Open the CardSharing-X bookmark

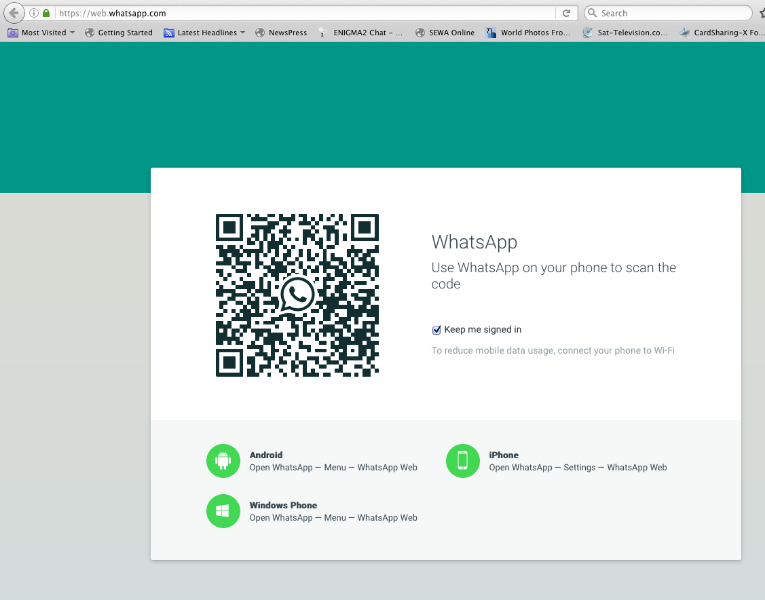721,33
